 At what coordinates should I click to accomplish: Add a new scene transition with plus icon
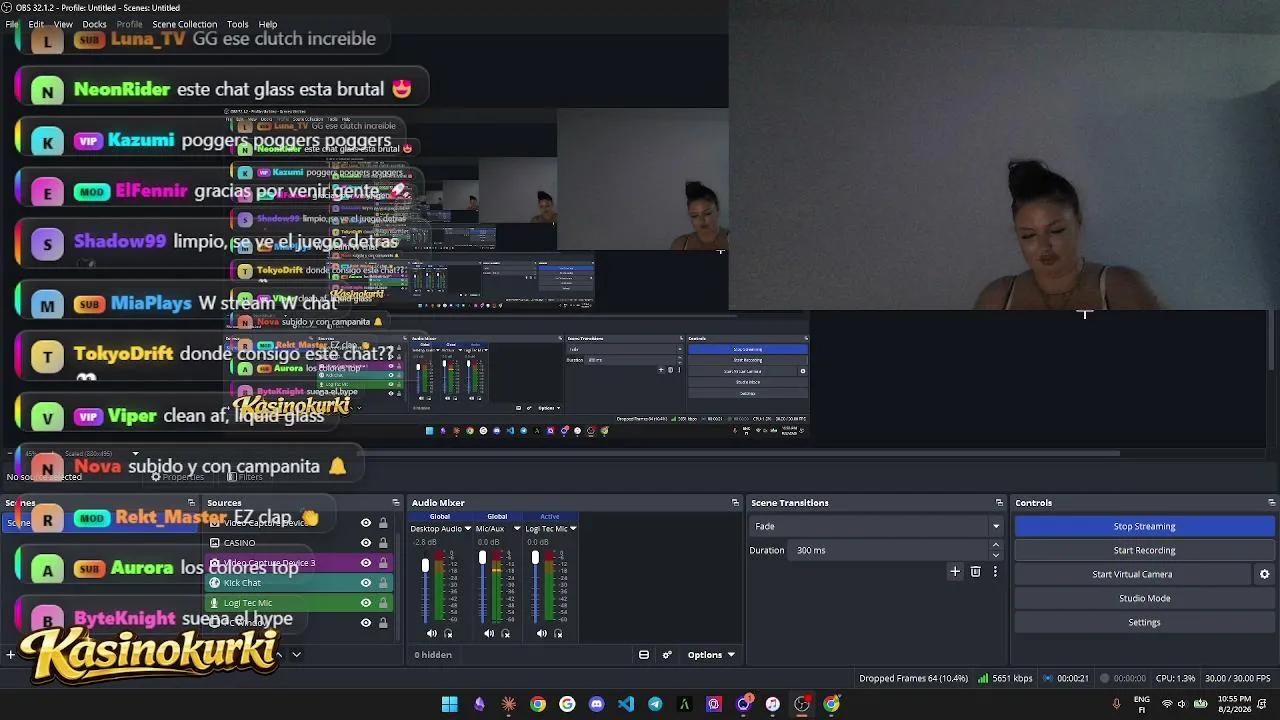955,572
